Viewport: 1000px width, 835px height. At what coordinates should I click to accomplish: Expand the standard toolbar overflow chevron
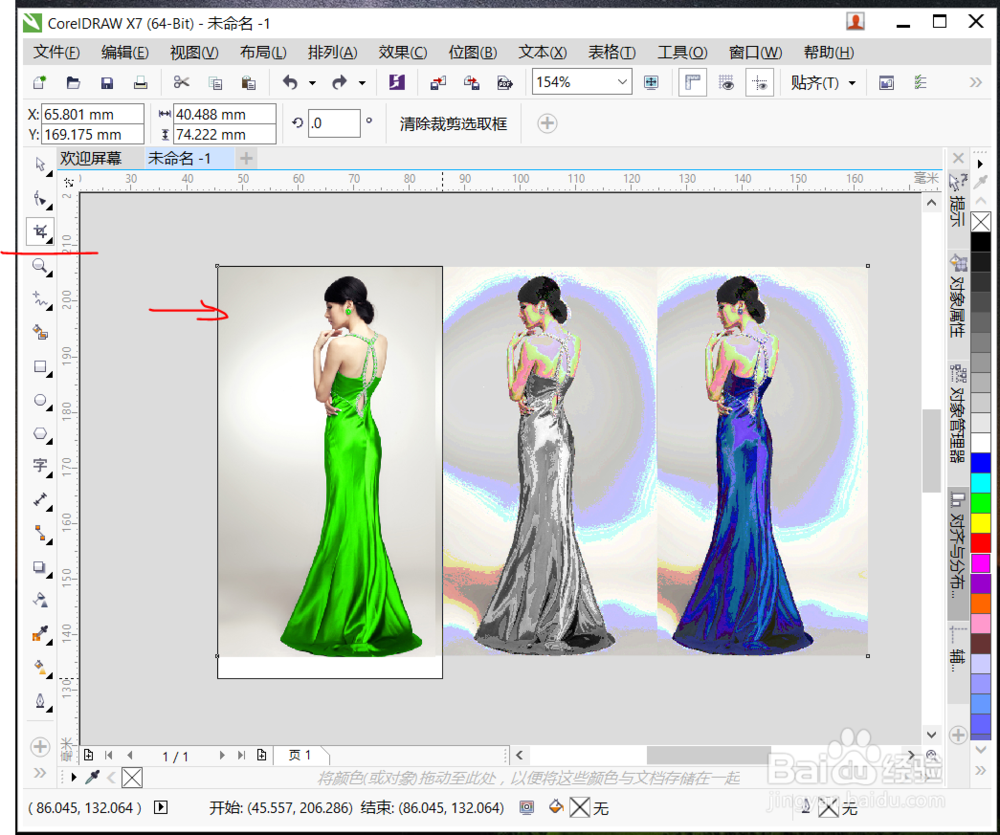(976, 82)
